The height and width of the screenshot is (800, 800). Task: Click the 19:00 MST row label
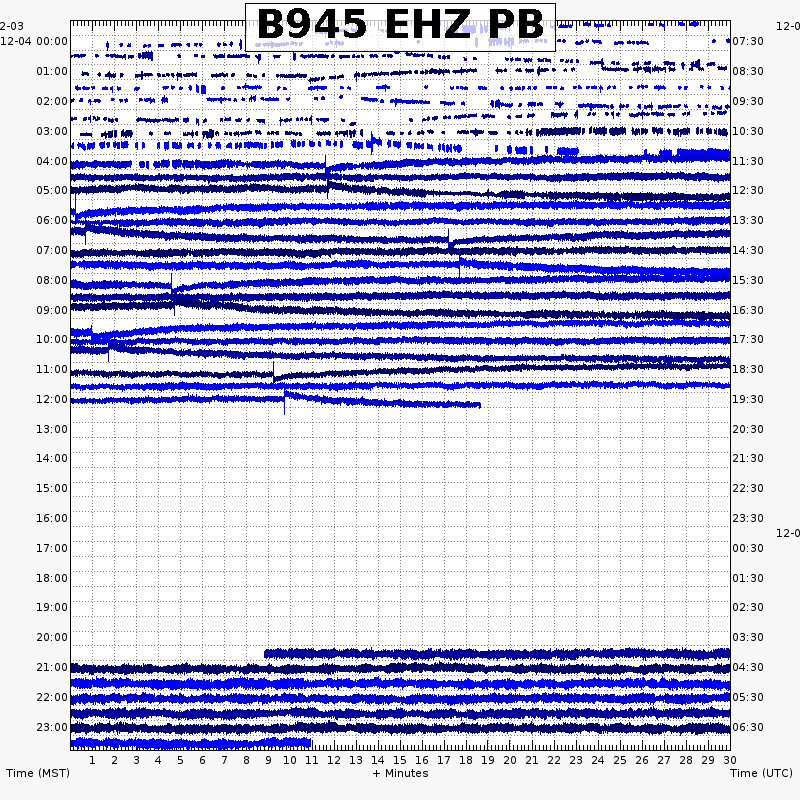pyautogui.click(x=52, y=607)
